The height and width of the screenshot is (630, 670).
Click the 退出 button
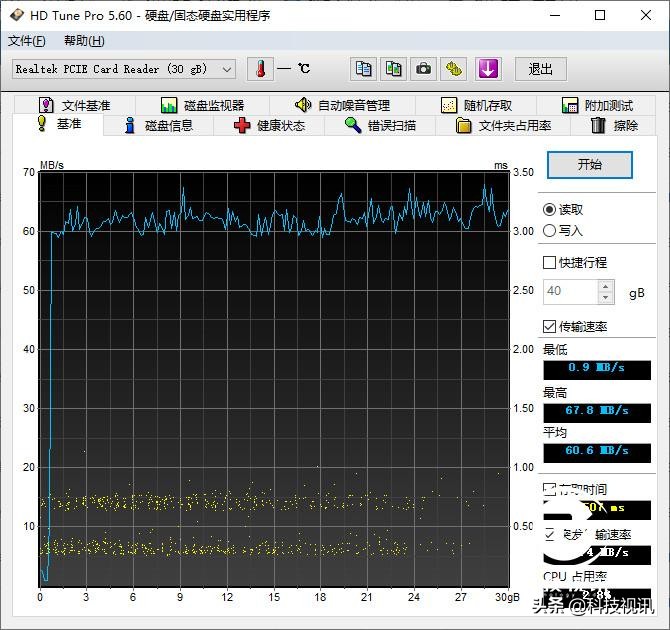point(541,69)
